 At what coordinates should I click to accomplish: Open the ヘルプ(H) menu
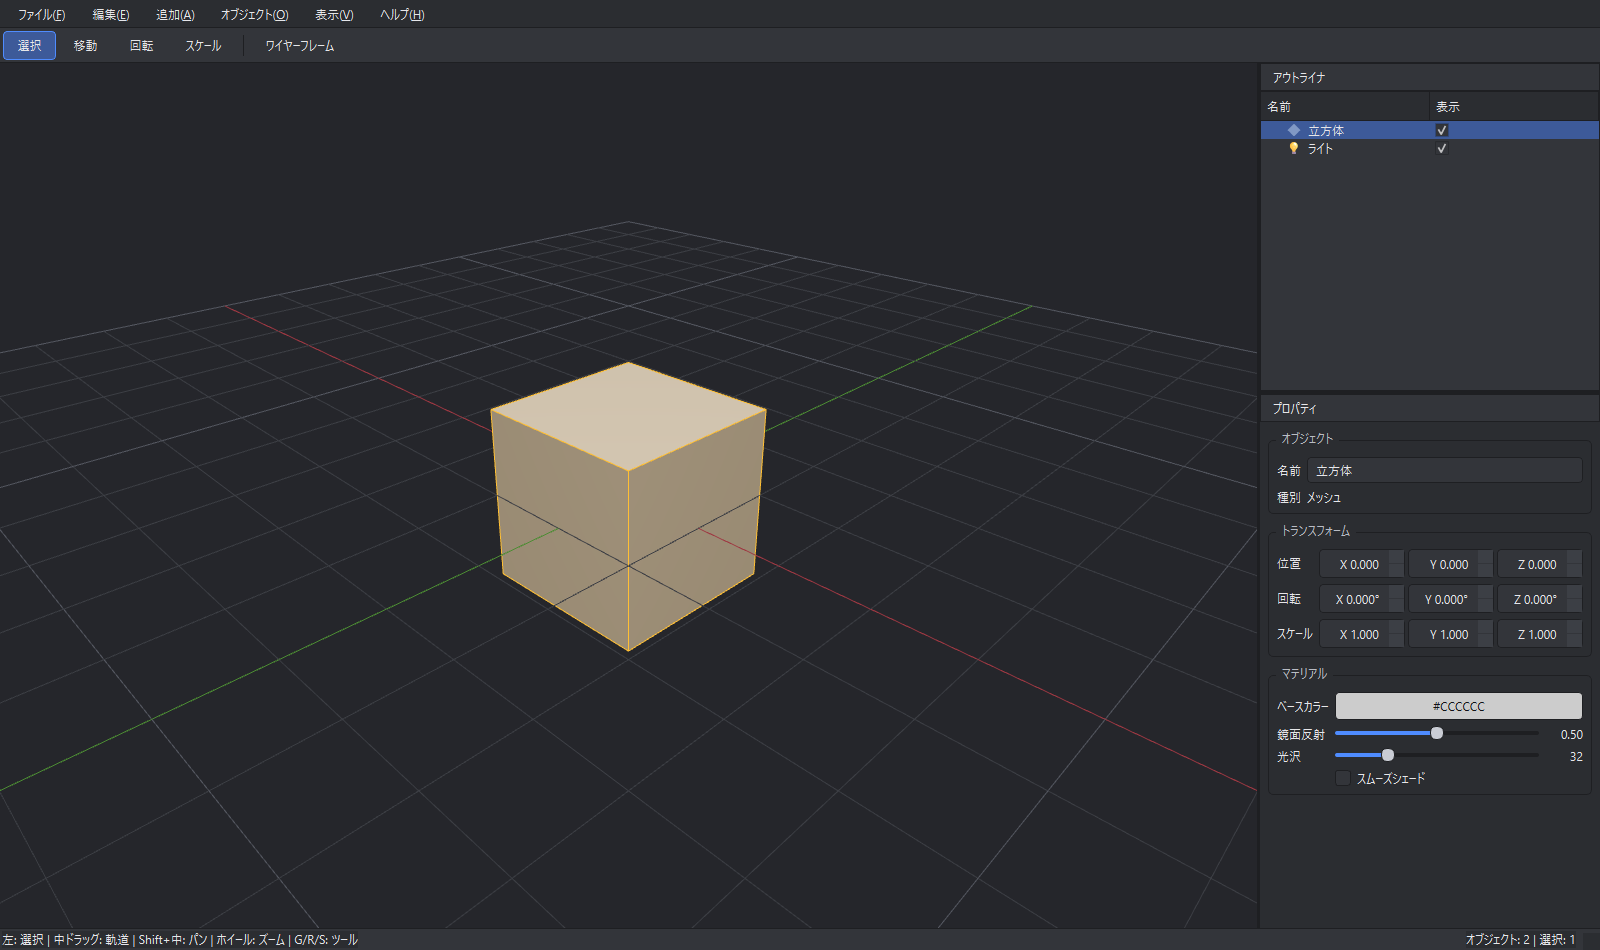[x=402, y=15]
